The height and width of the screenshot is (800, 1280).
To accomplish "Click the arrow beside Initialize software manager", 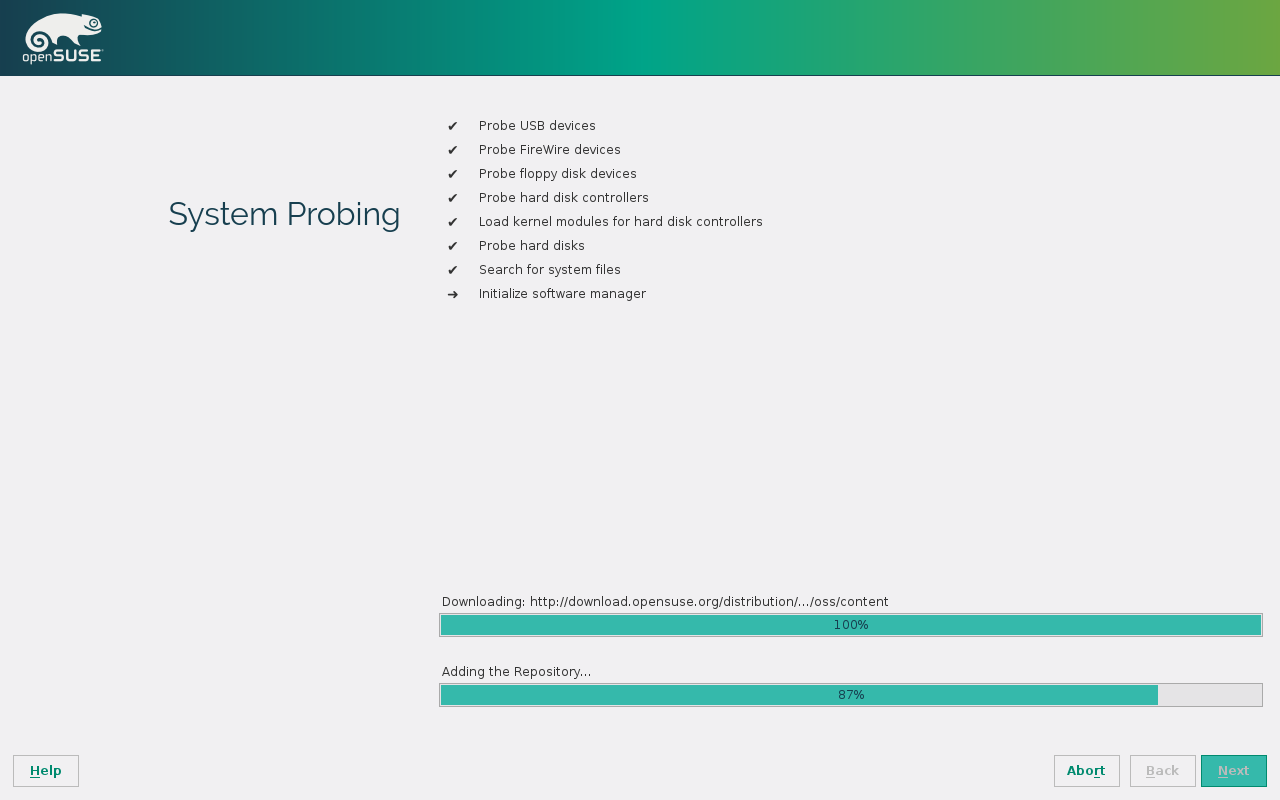I will [452, 294].
